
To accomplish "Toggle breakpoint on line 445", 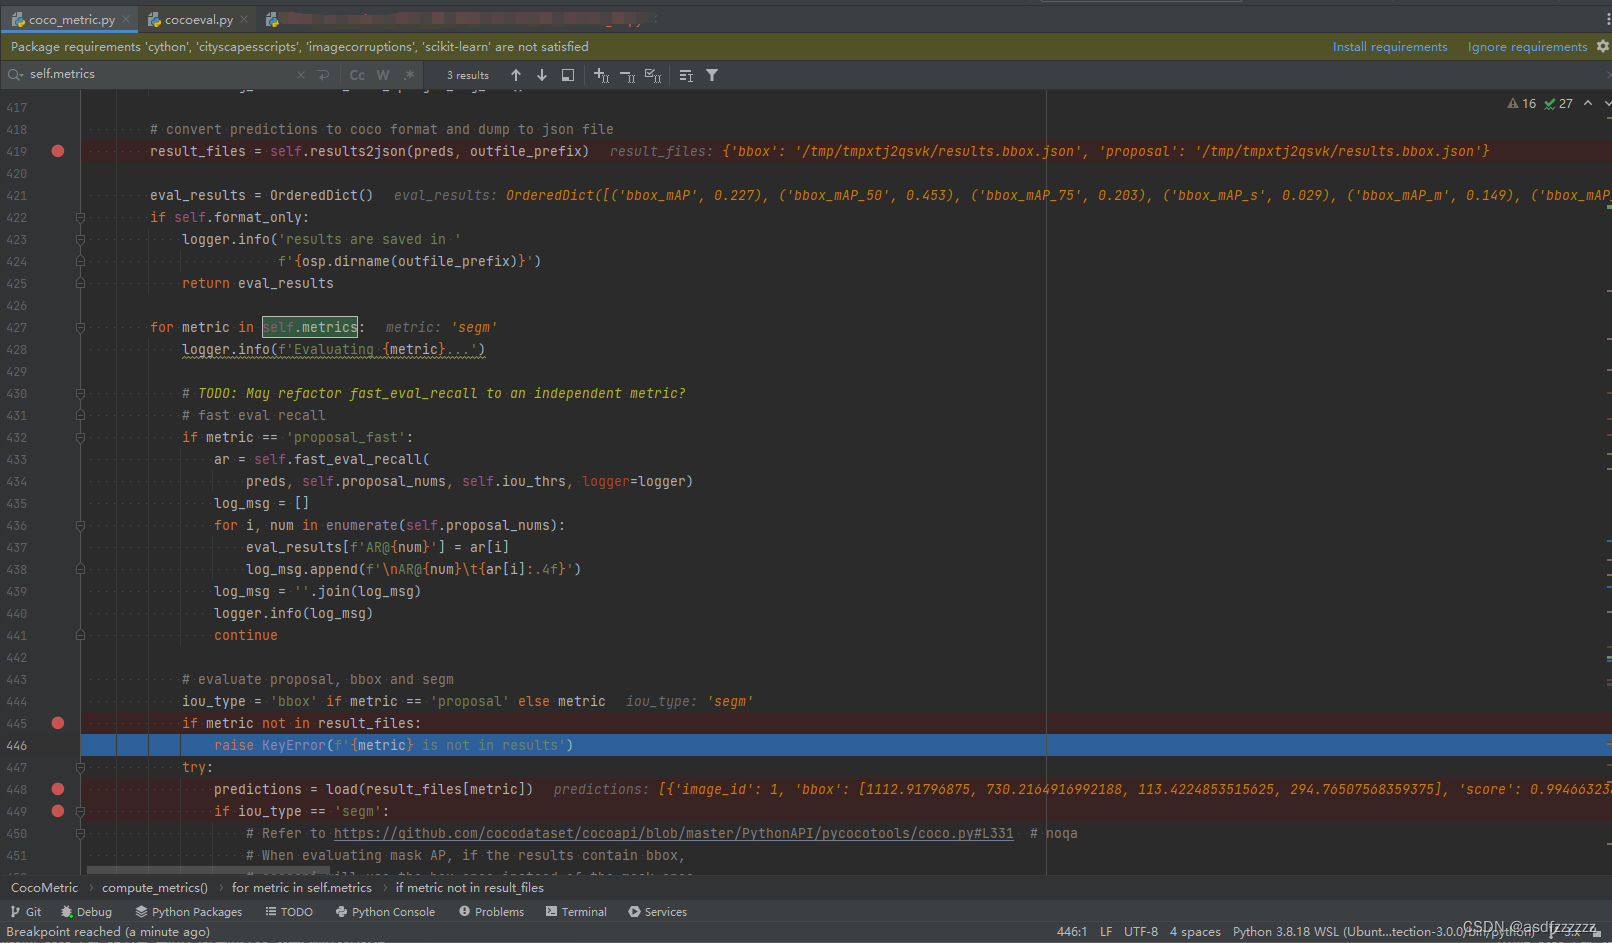I will pos(58,723).
